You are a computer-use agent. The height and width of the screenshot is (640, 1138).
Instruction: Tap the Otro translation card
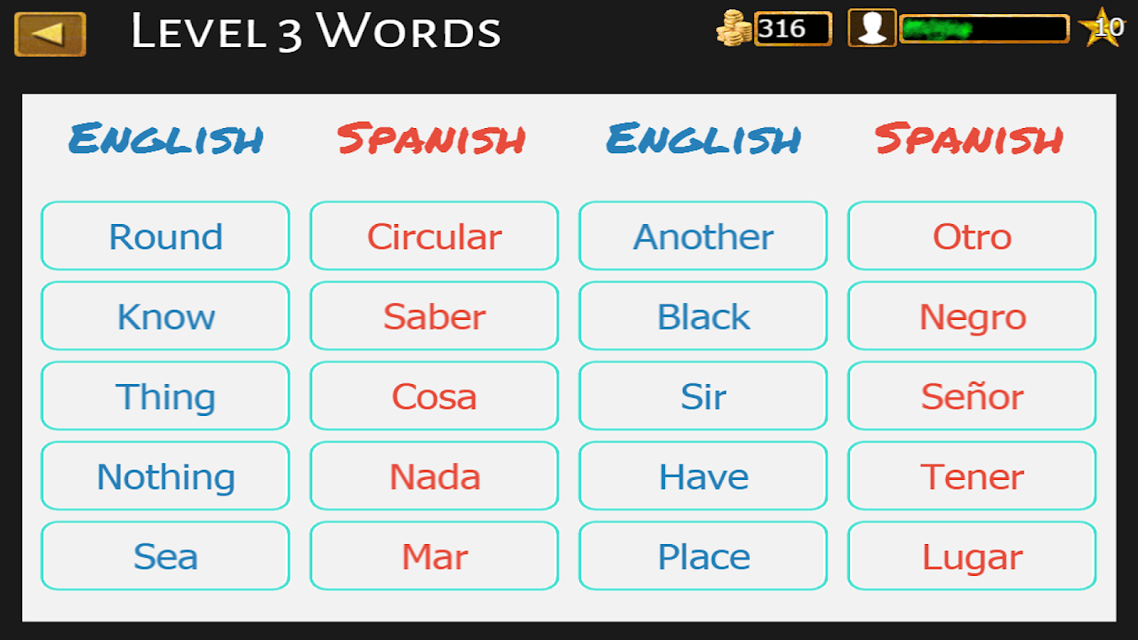click(x=972, y=236)
